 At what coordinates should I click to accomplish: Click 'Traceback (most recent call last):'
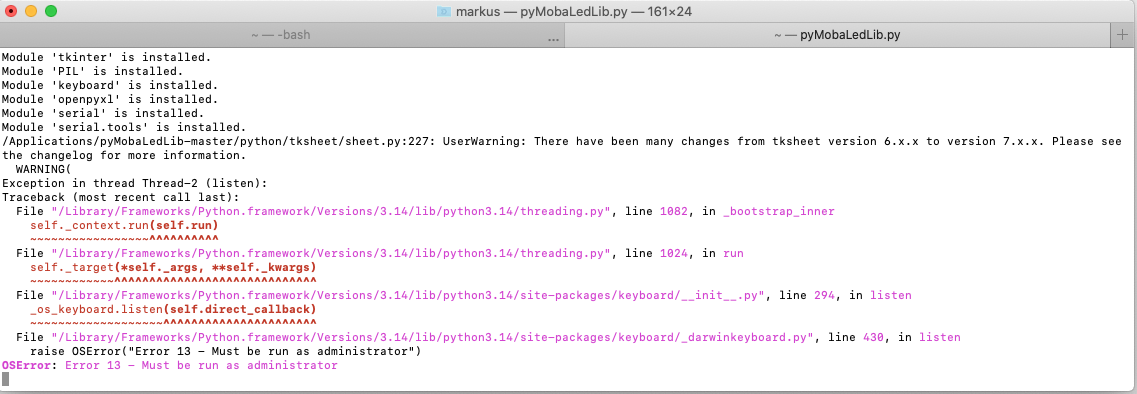(120, 197)
